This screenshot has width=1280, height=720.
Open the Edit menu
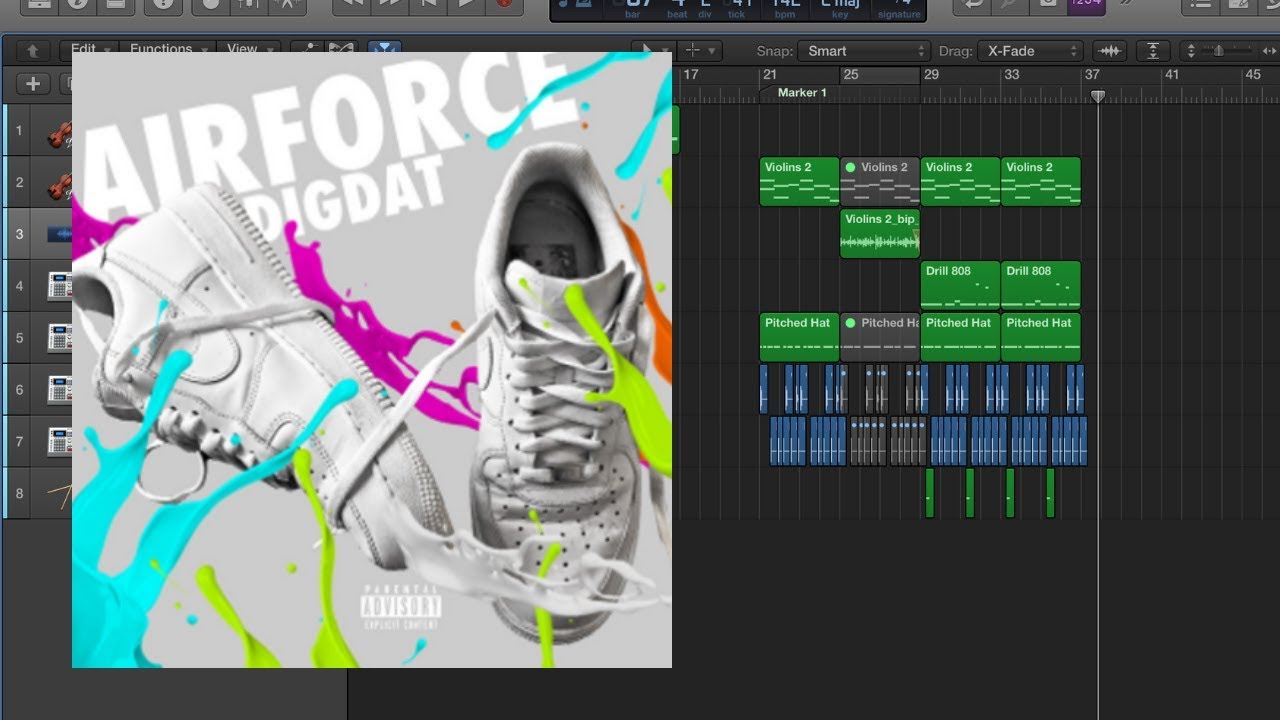click(x=90, y=49)
